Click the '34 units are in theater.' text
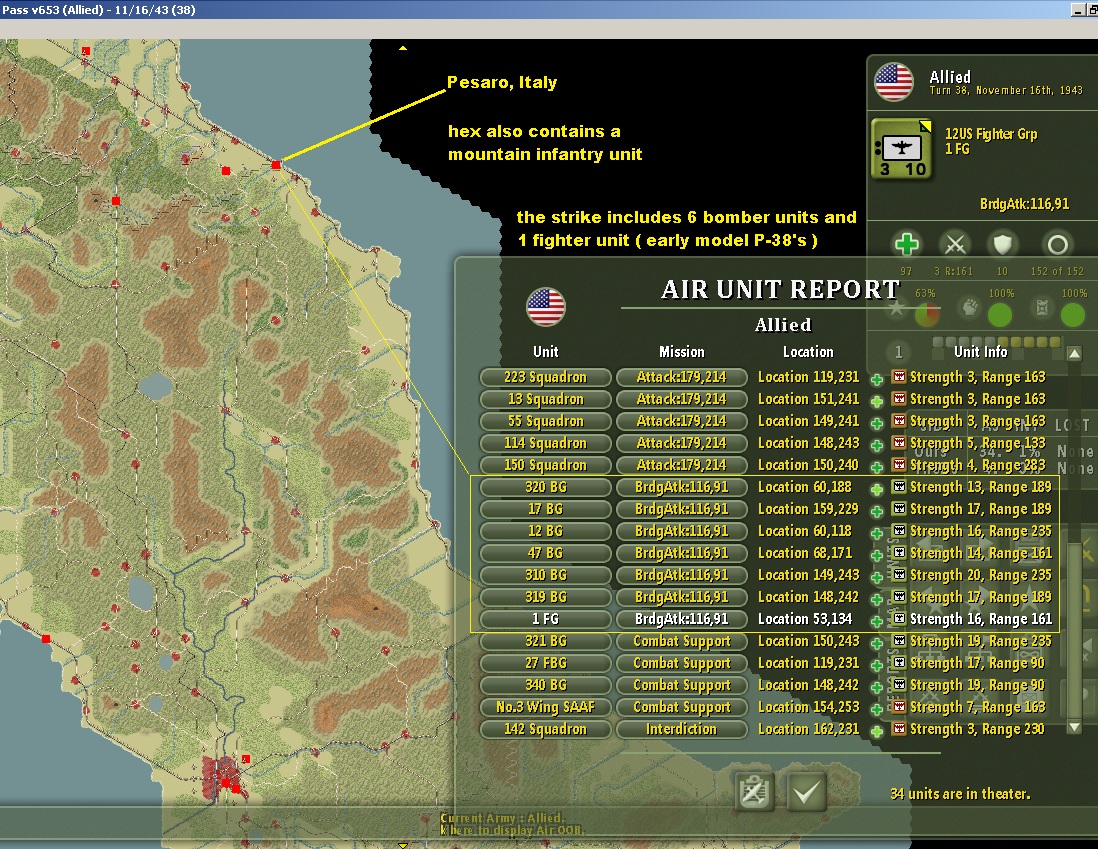 tap(960, 794)
